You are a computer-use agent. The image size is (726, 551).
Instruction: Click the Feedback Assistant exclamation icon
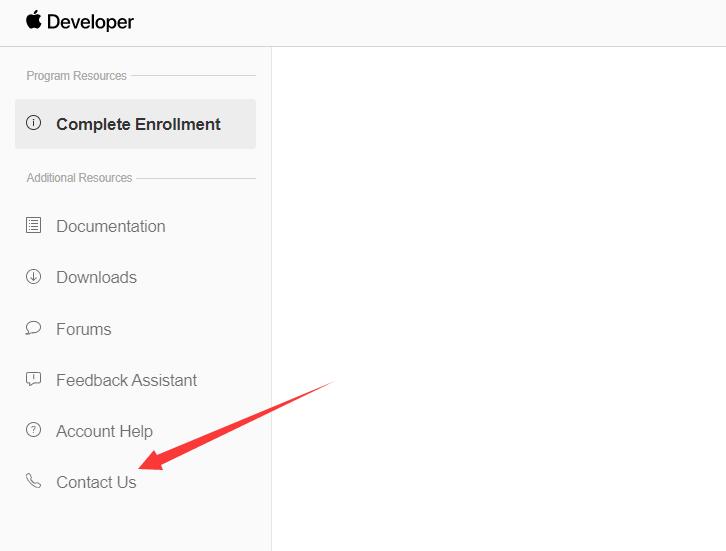pyautogui.click(x=33, y=379)
